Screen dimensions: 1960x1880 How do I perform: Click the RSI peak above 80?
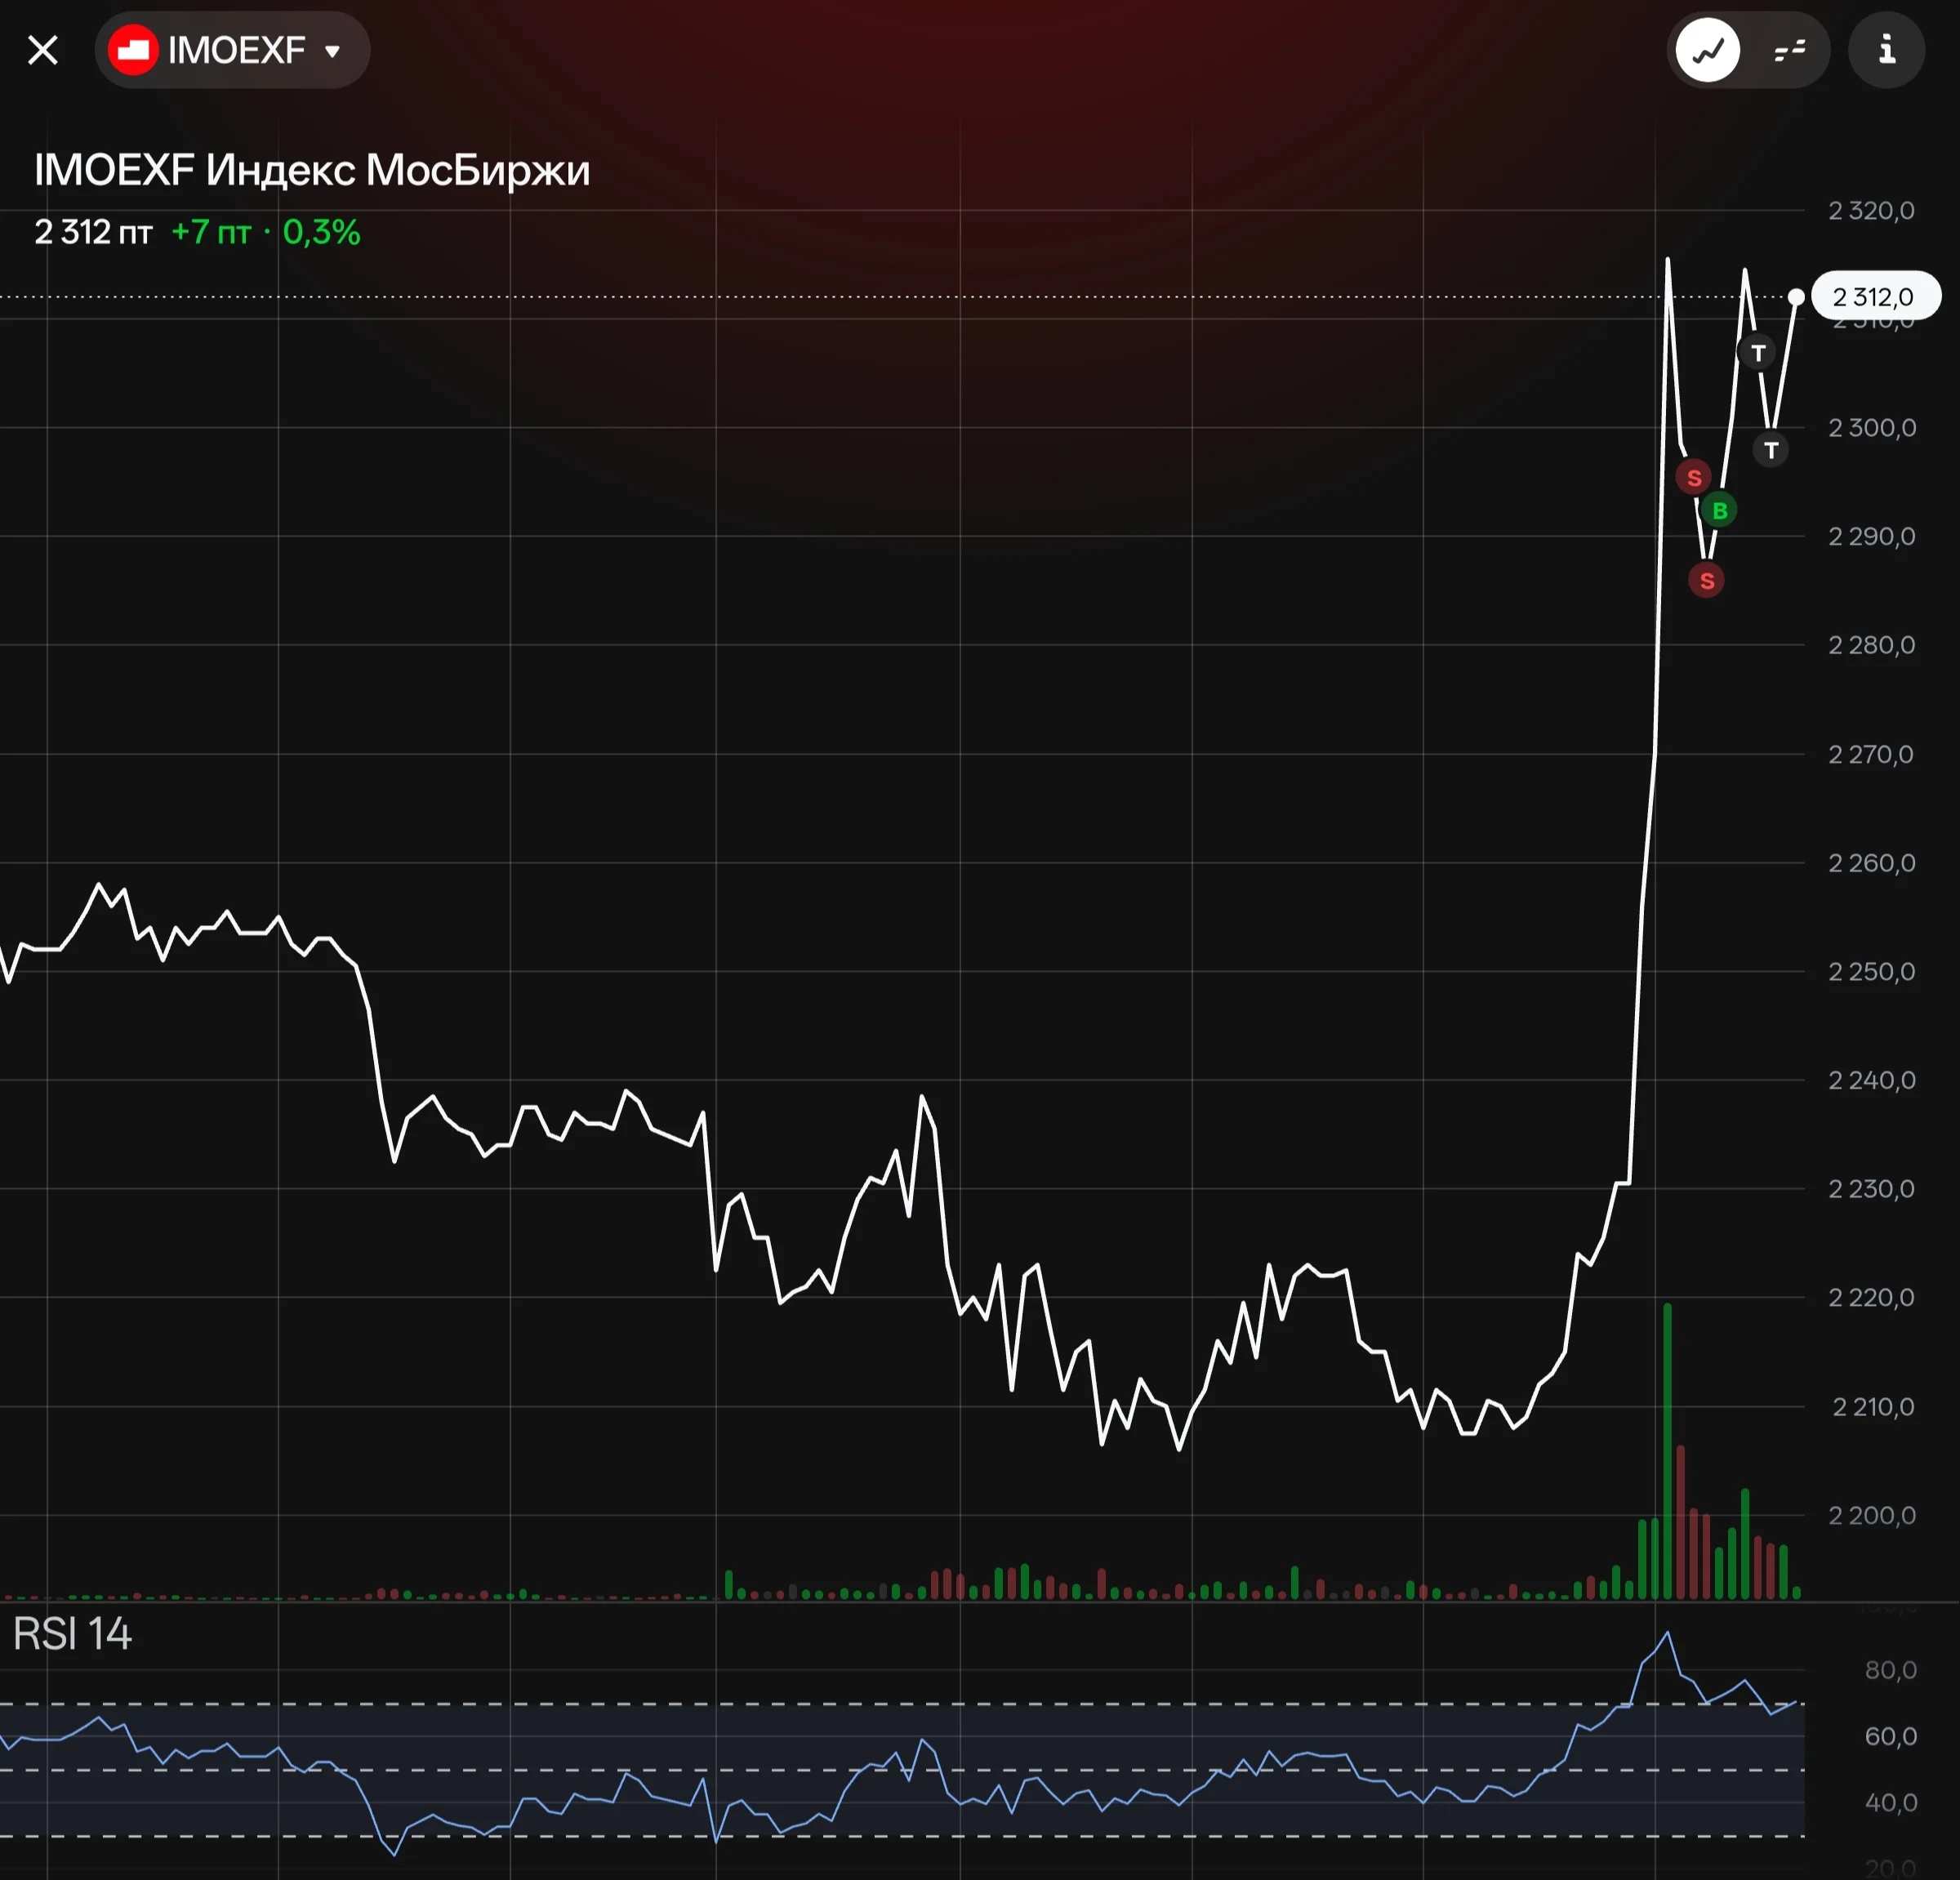(x=1667, y=1634)
